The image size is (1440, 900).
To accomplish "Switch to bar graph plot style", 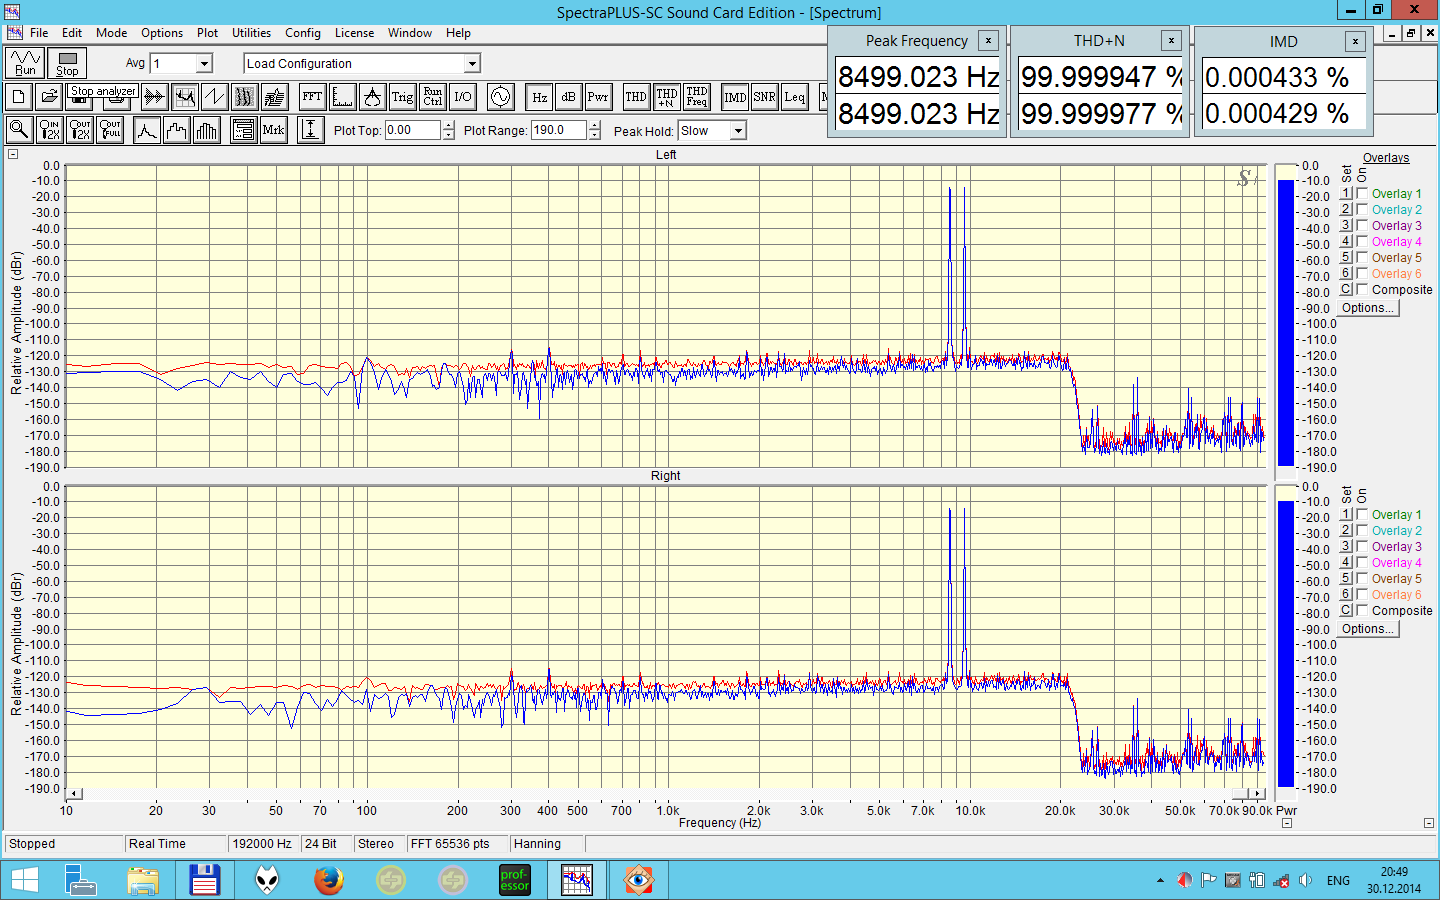I will [x=207, y=130].
